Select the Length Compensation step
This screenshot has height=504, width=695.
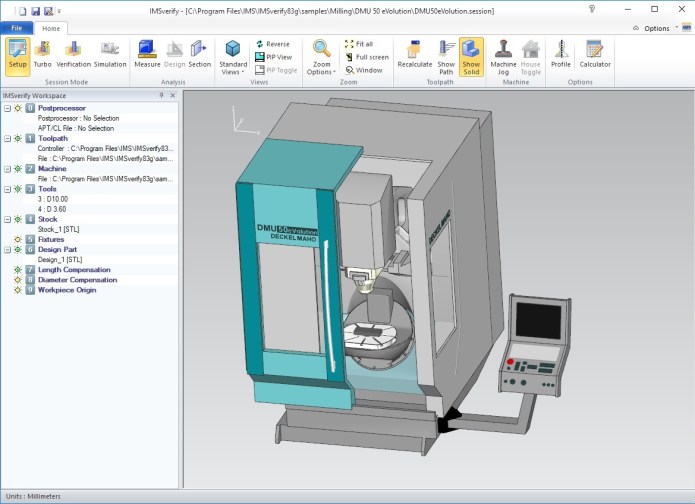(x=74, y=270)
